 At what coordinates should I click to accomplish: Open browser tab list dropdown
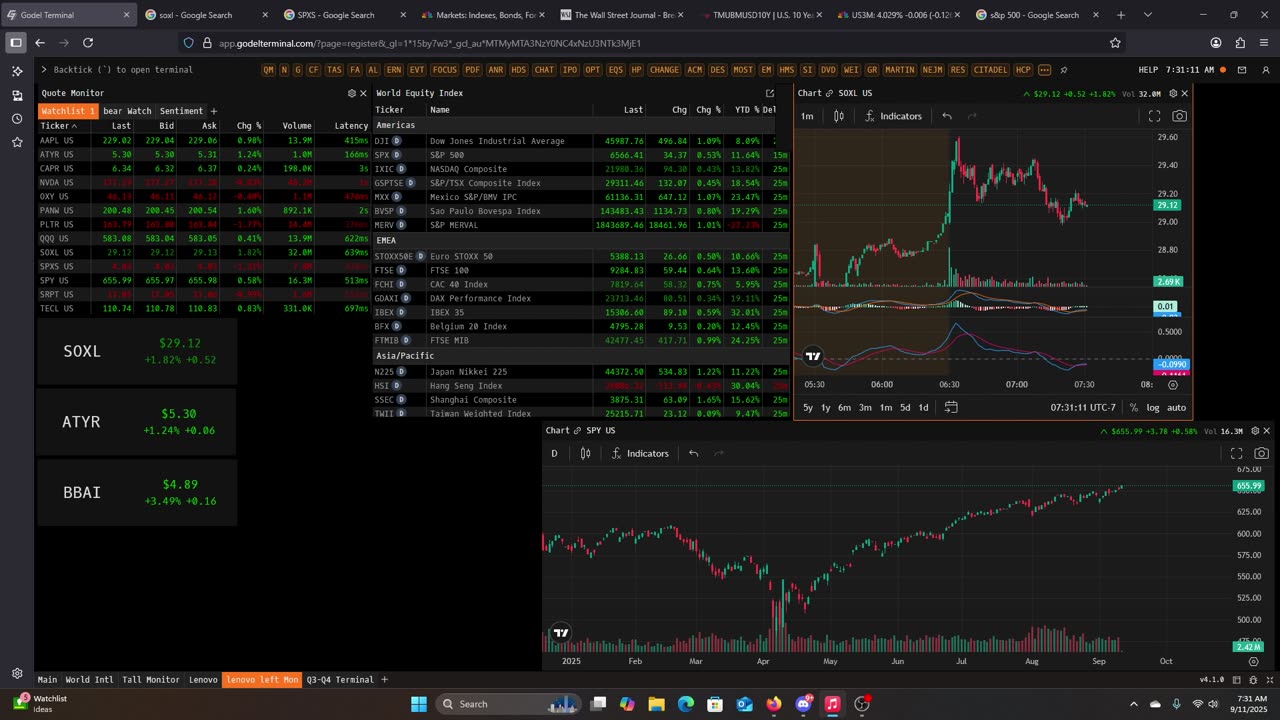(x=1147, y=15)
